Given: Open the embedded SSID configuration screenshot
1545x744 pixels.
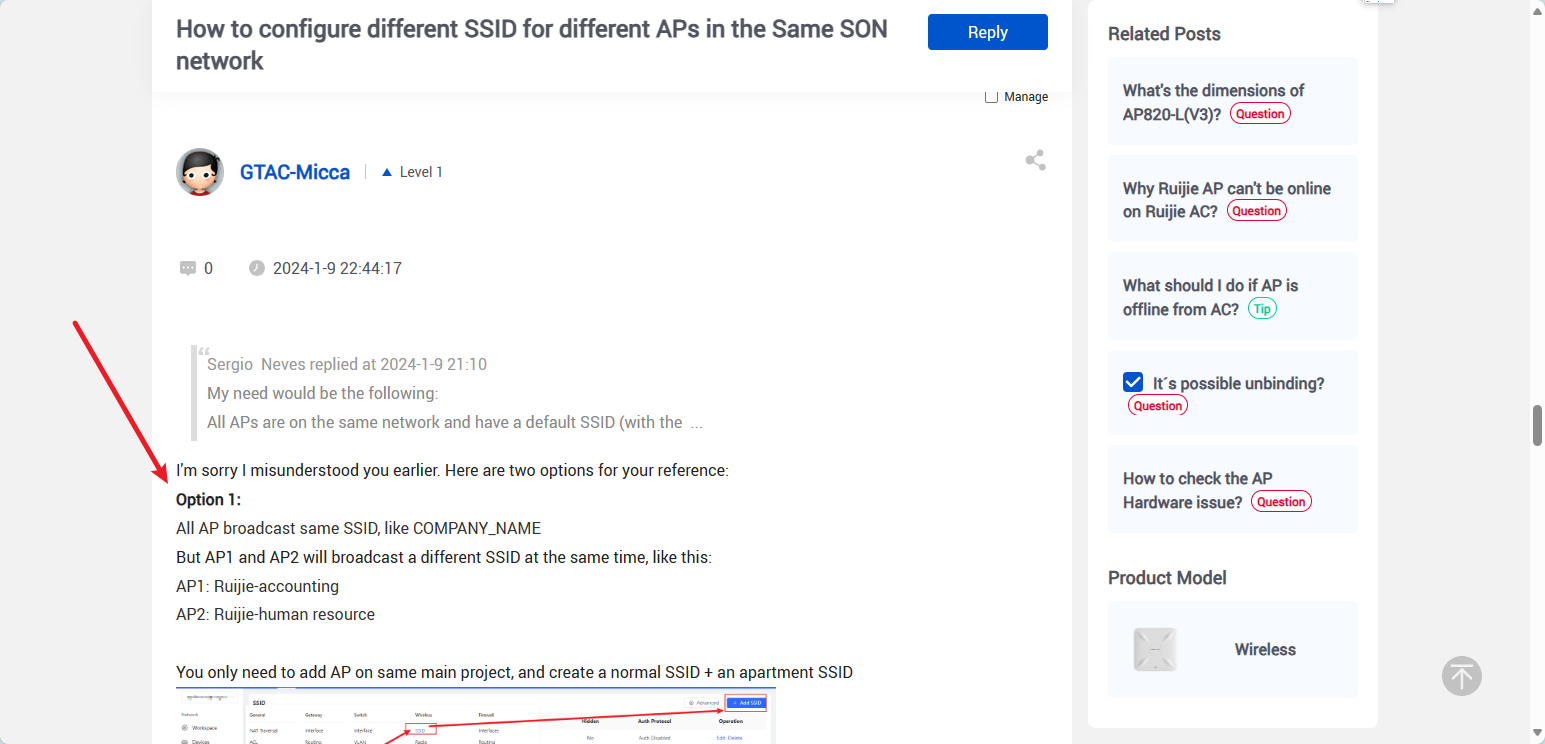Looking at the screenshot, I should (476, 716).
